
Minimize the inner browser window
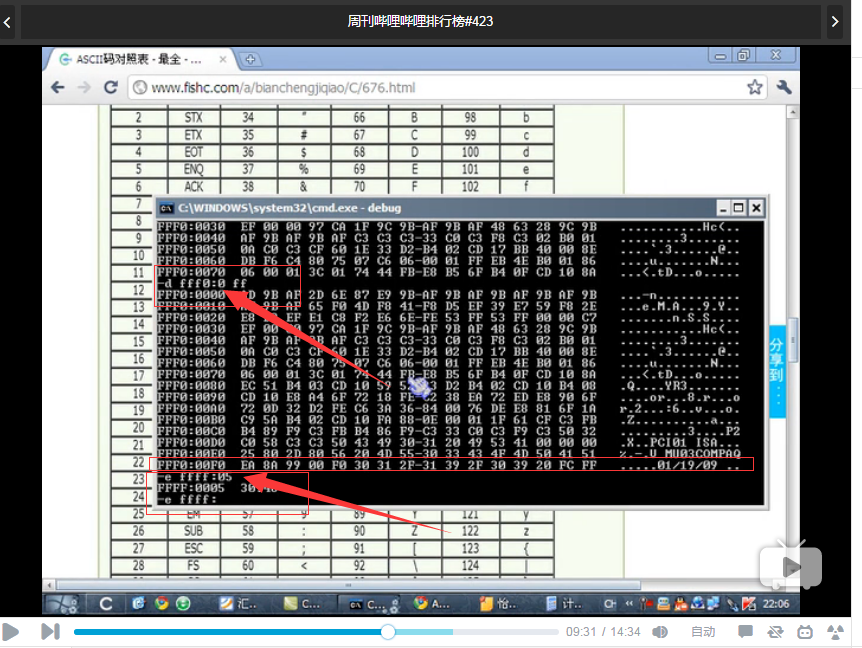click(x=720, y=56)
